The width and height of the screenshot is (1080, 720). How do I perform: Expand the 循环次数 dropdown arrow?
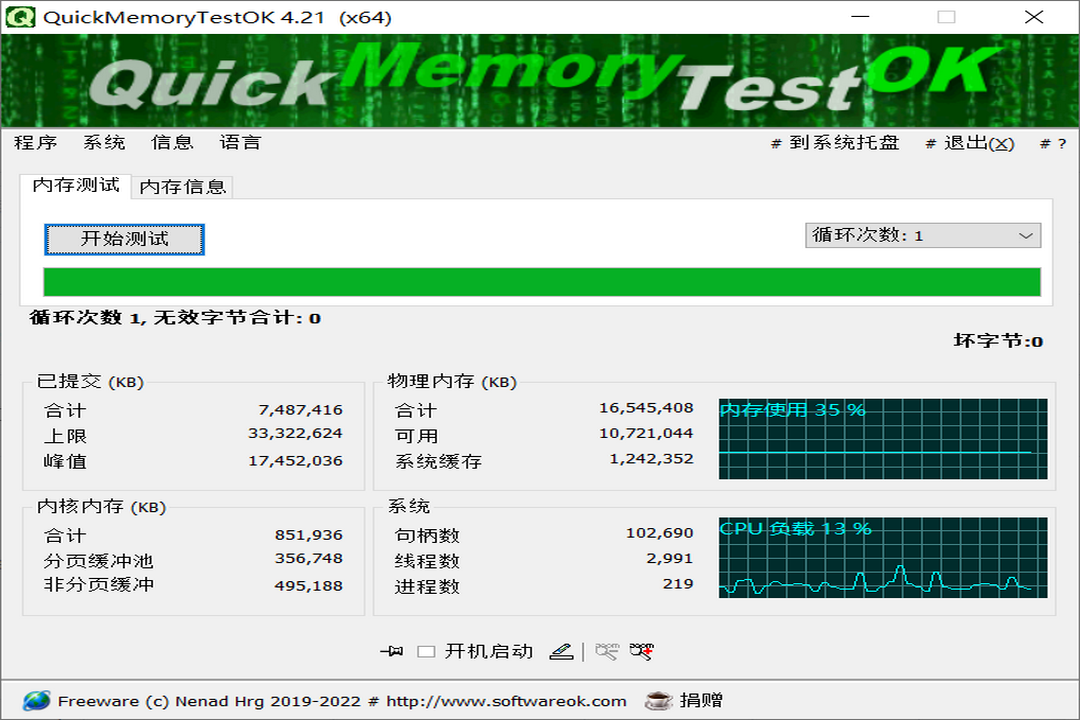pyautogui.click(x=1025, y=236)
